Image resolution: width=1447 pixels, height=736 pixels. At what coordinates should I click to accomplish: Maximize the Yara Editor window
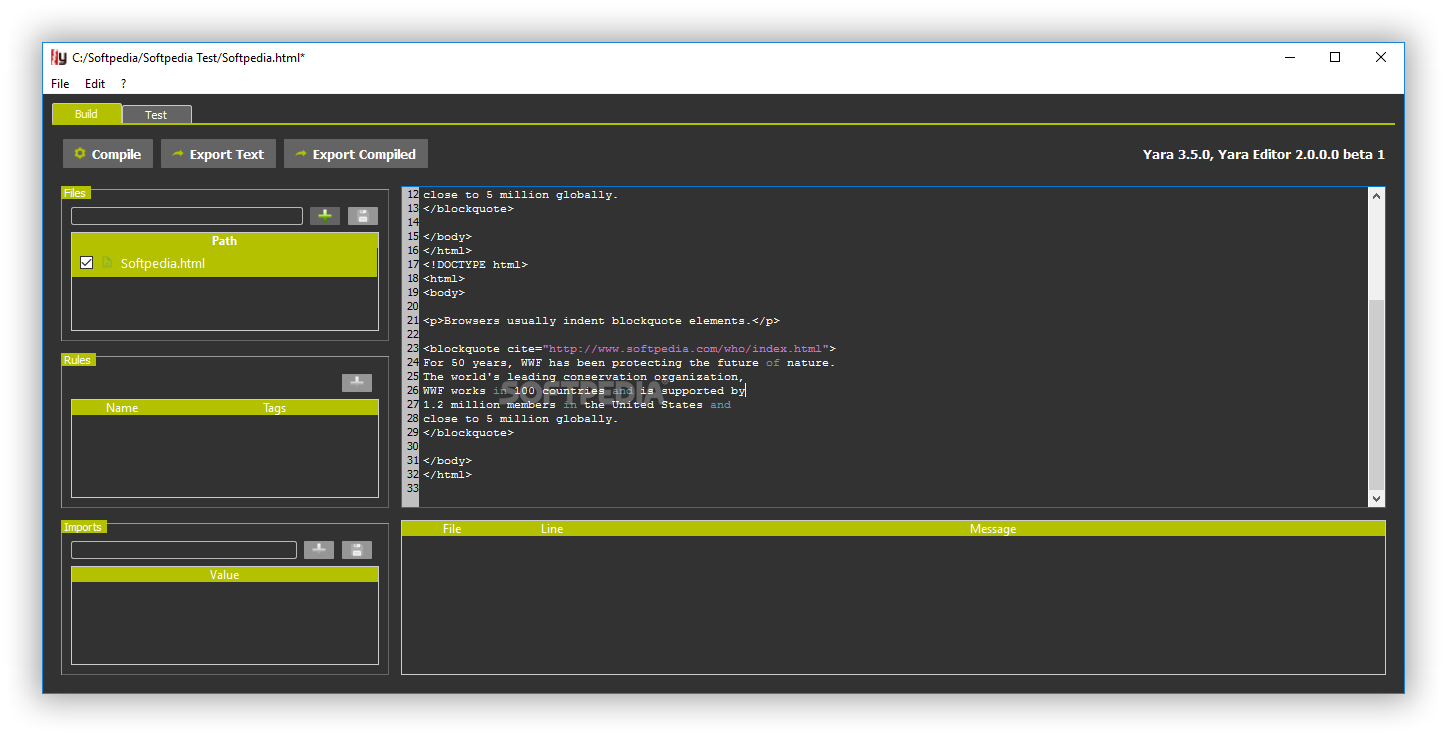point(1335,58)
